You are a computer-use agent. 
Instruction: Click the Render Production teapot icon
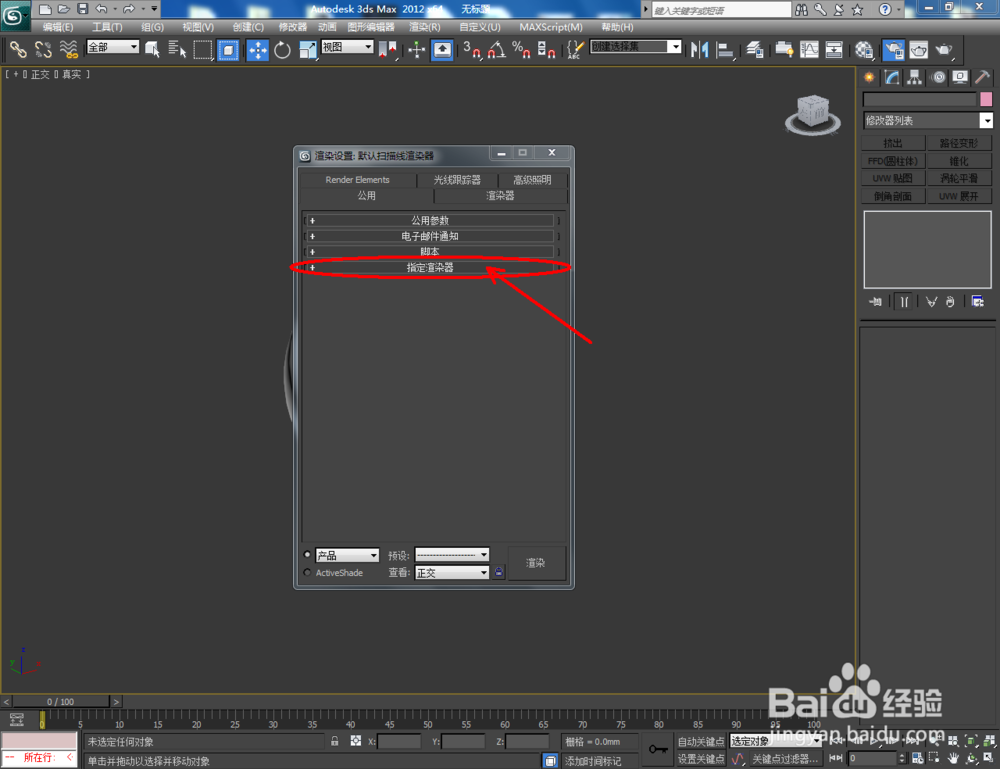[x=944, y=49]
